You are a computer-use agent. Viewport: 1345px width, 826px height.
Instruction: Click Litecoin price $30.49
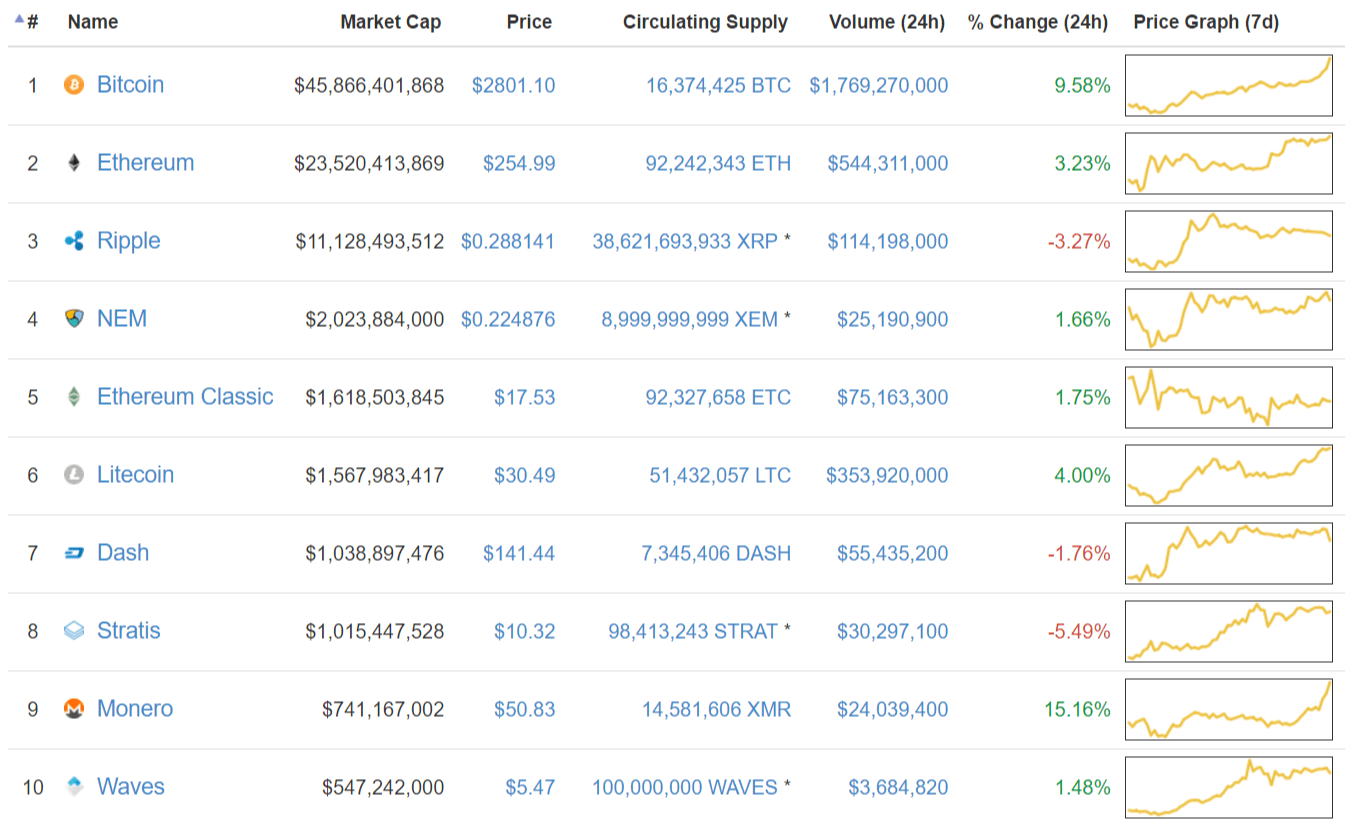click(524, 475)
